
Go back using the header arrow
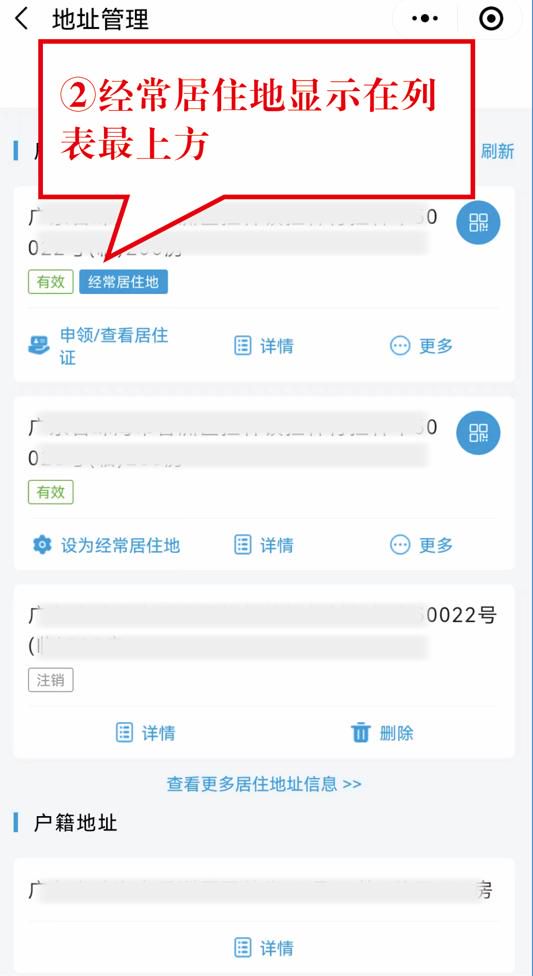[x=21, y=19]
